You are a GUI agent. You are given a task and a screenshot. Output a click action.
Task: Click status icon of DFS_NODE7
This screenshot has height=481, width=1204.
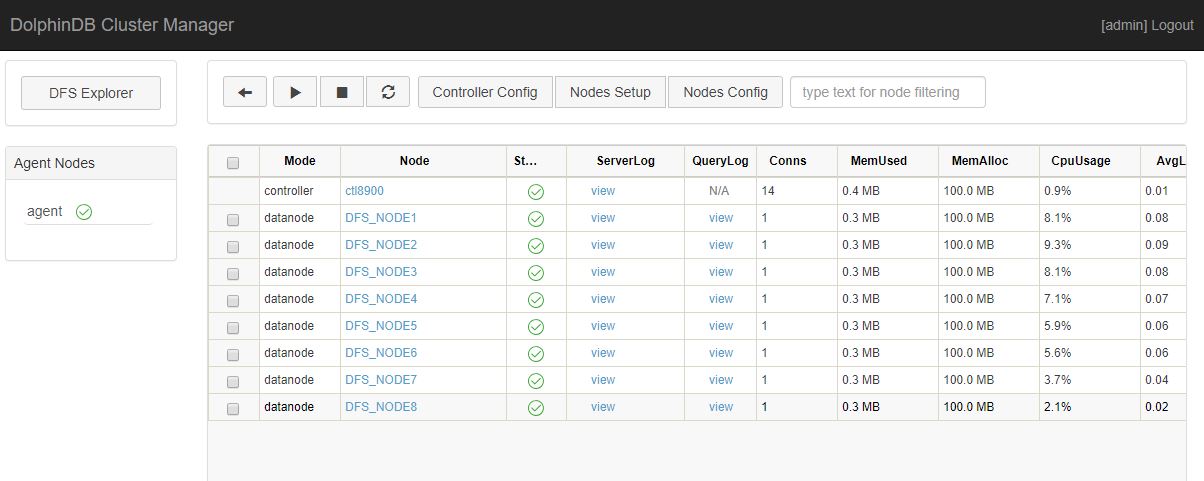(536, 380)
